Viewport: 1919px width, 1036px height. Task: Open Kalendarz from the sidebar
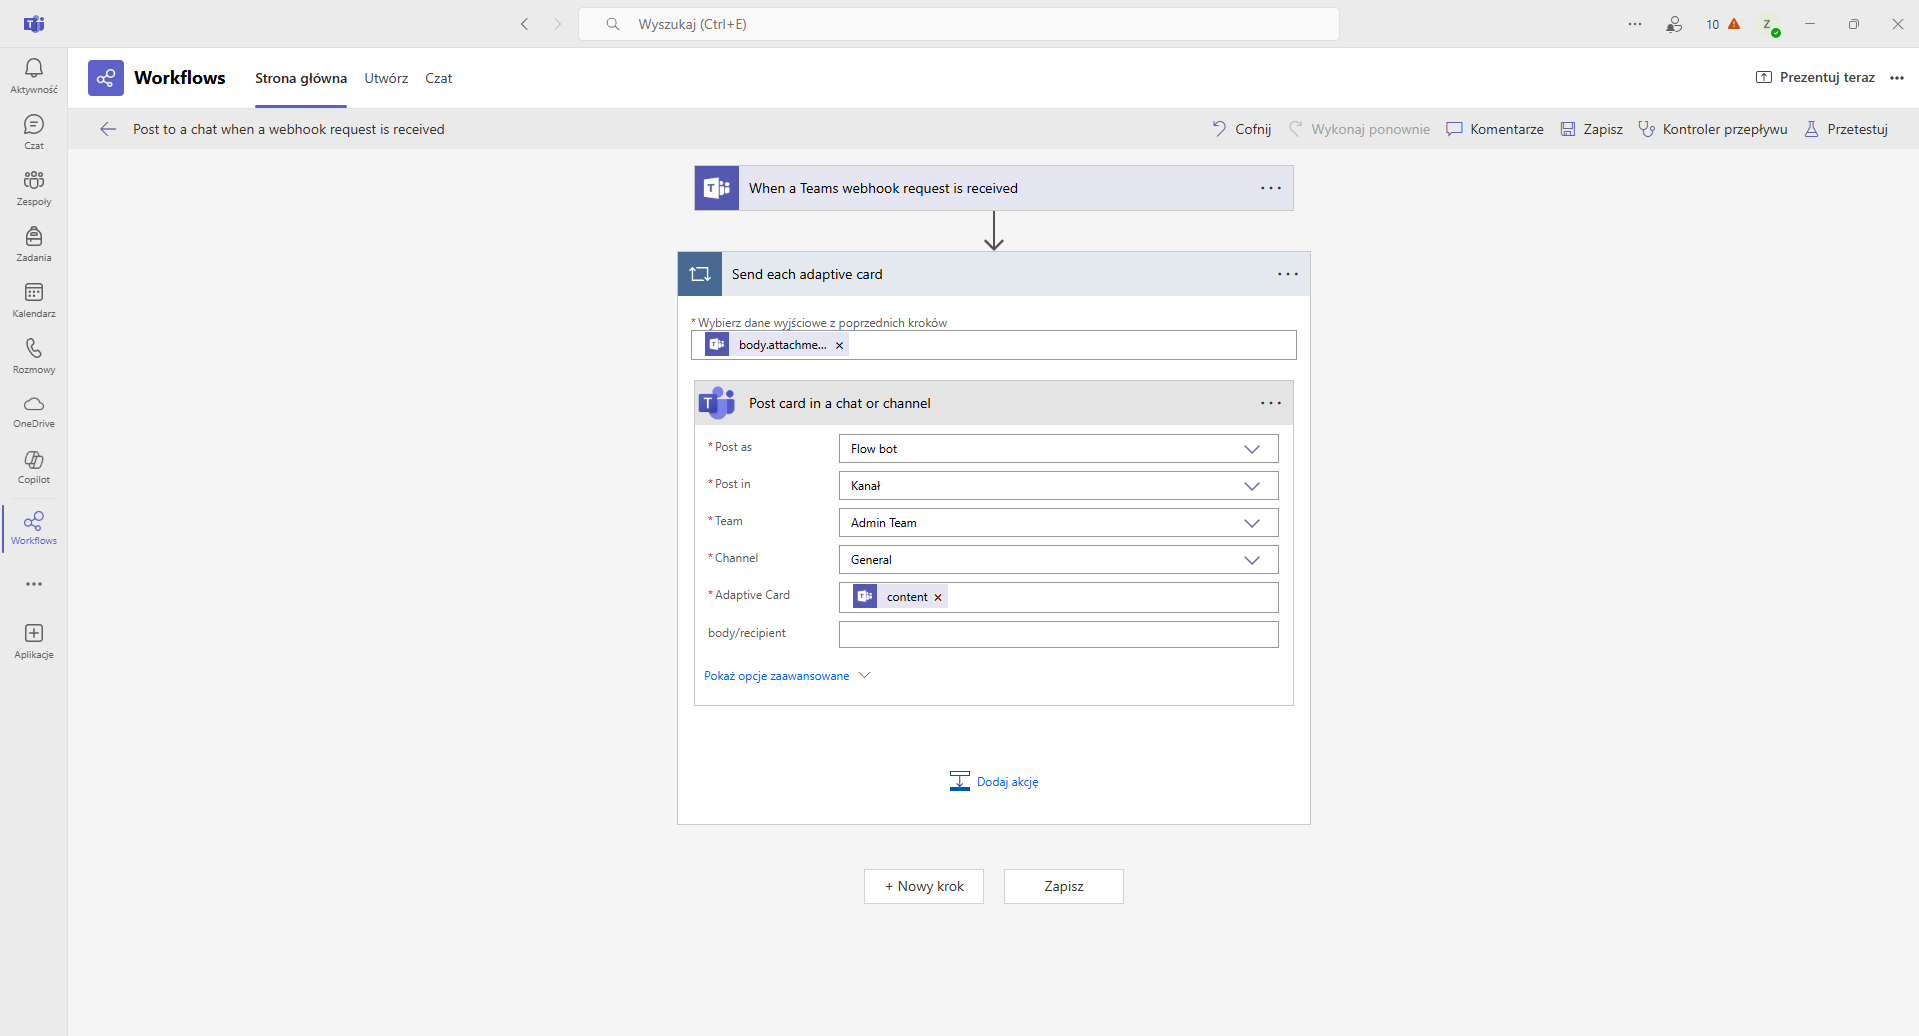point(34,299)
